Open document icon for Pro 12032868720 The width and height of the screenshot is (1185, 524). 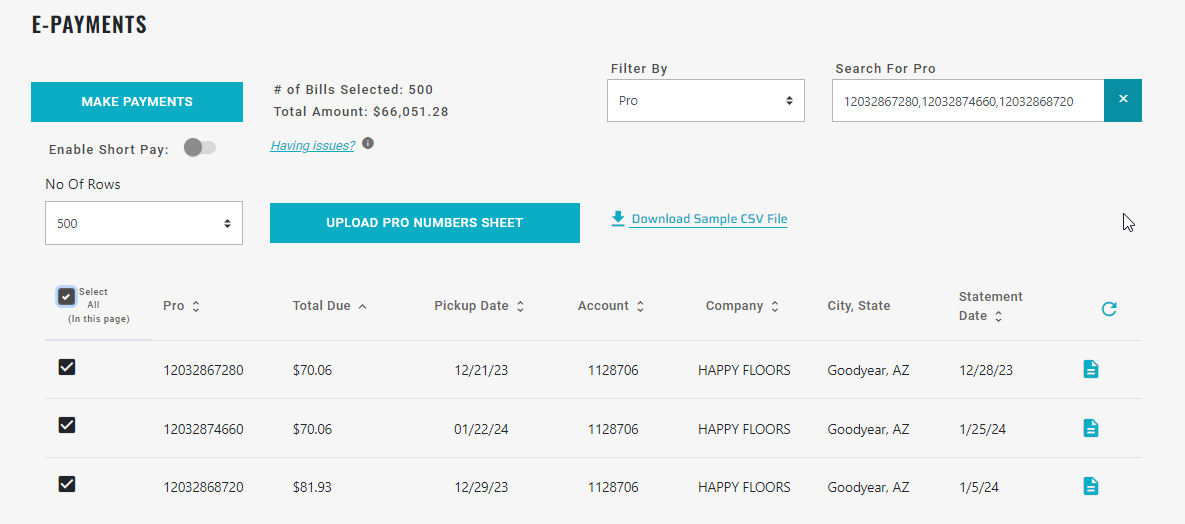pyautogui.click(x=1090, y=486)
